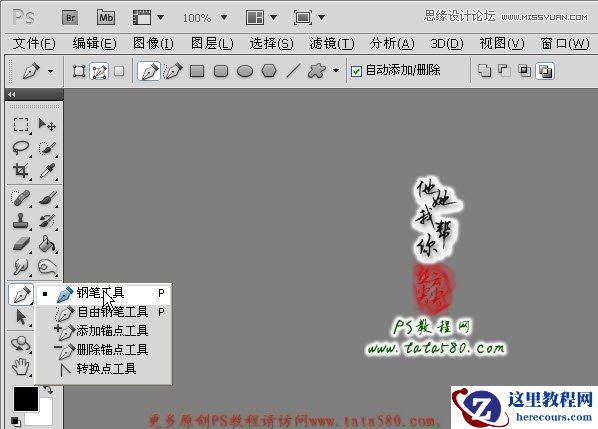Select fill pixels mode in options bar
Image resolution: width=598 pixels, height=429 pixels.
(119, 71)
